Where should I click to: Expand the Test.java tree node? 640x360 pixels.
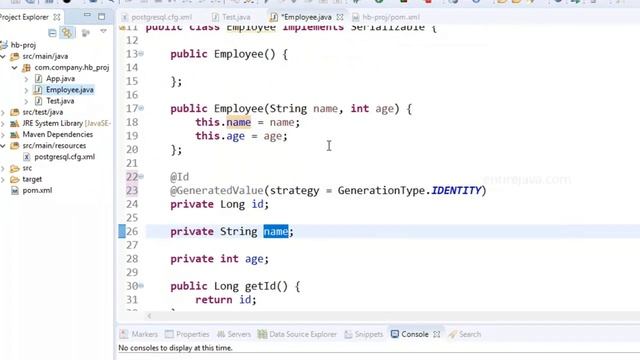click(26, 101)
